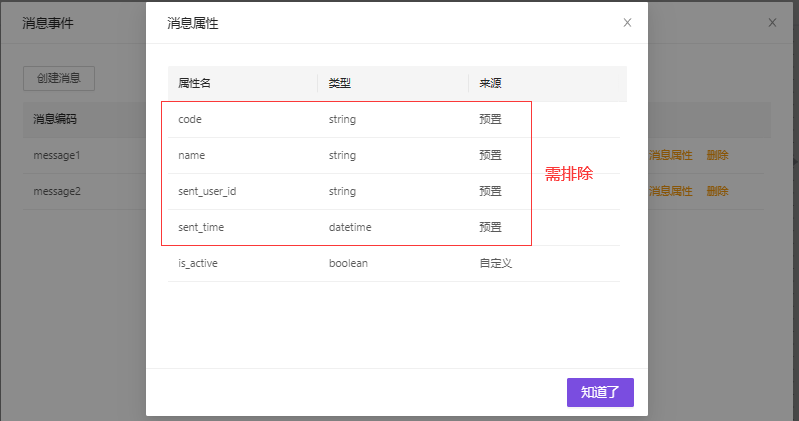Click the datetime type cell

tap(350, 227)
